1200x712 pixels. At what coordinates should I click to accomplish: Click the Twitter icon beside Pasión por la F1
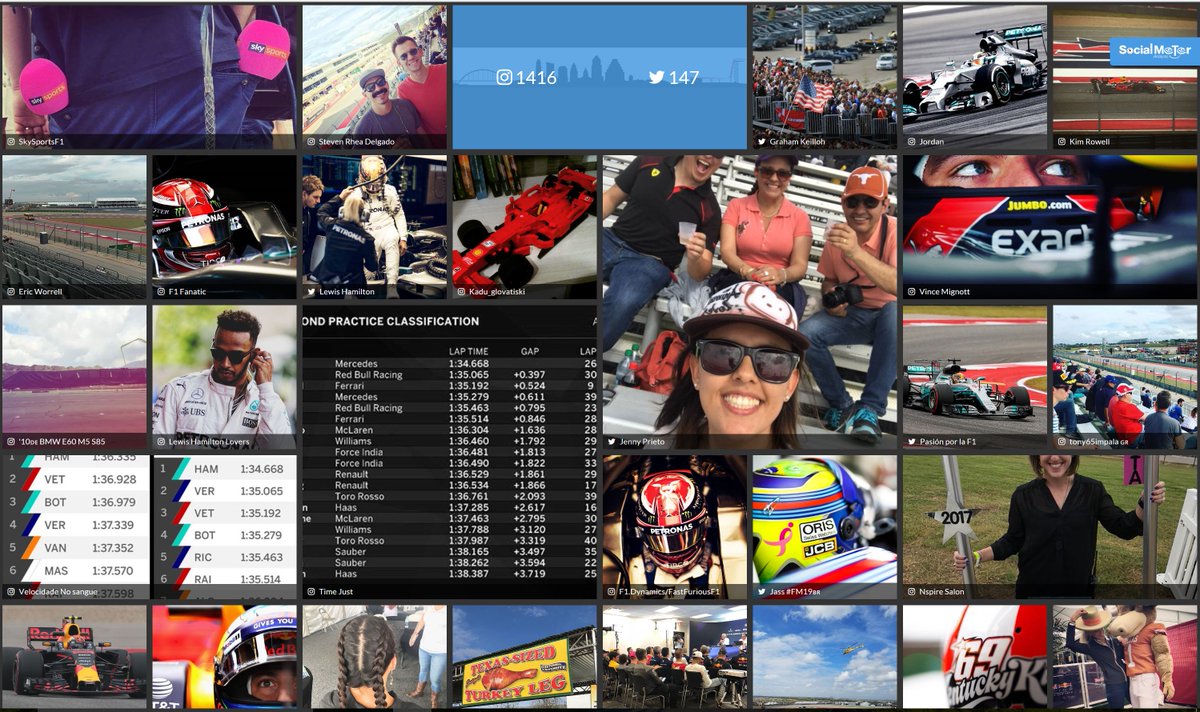coord(911,442)
